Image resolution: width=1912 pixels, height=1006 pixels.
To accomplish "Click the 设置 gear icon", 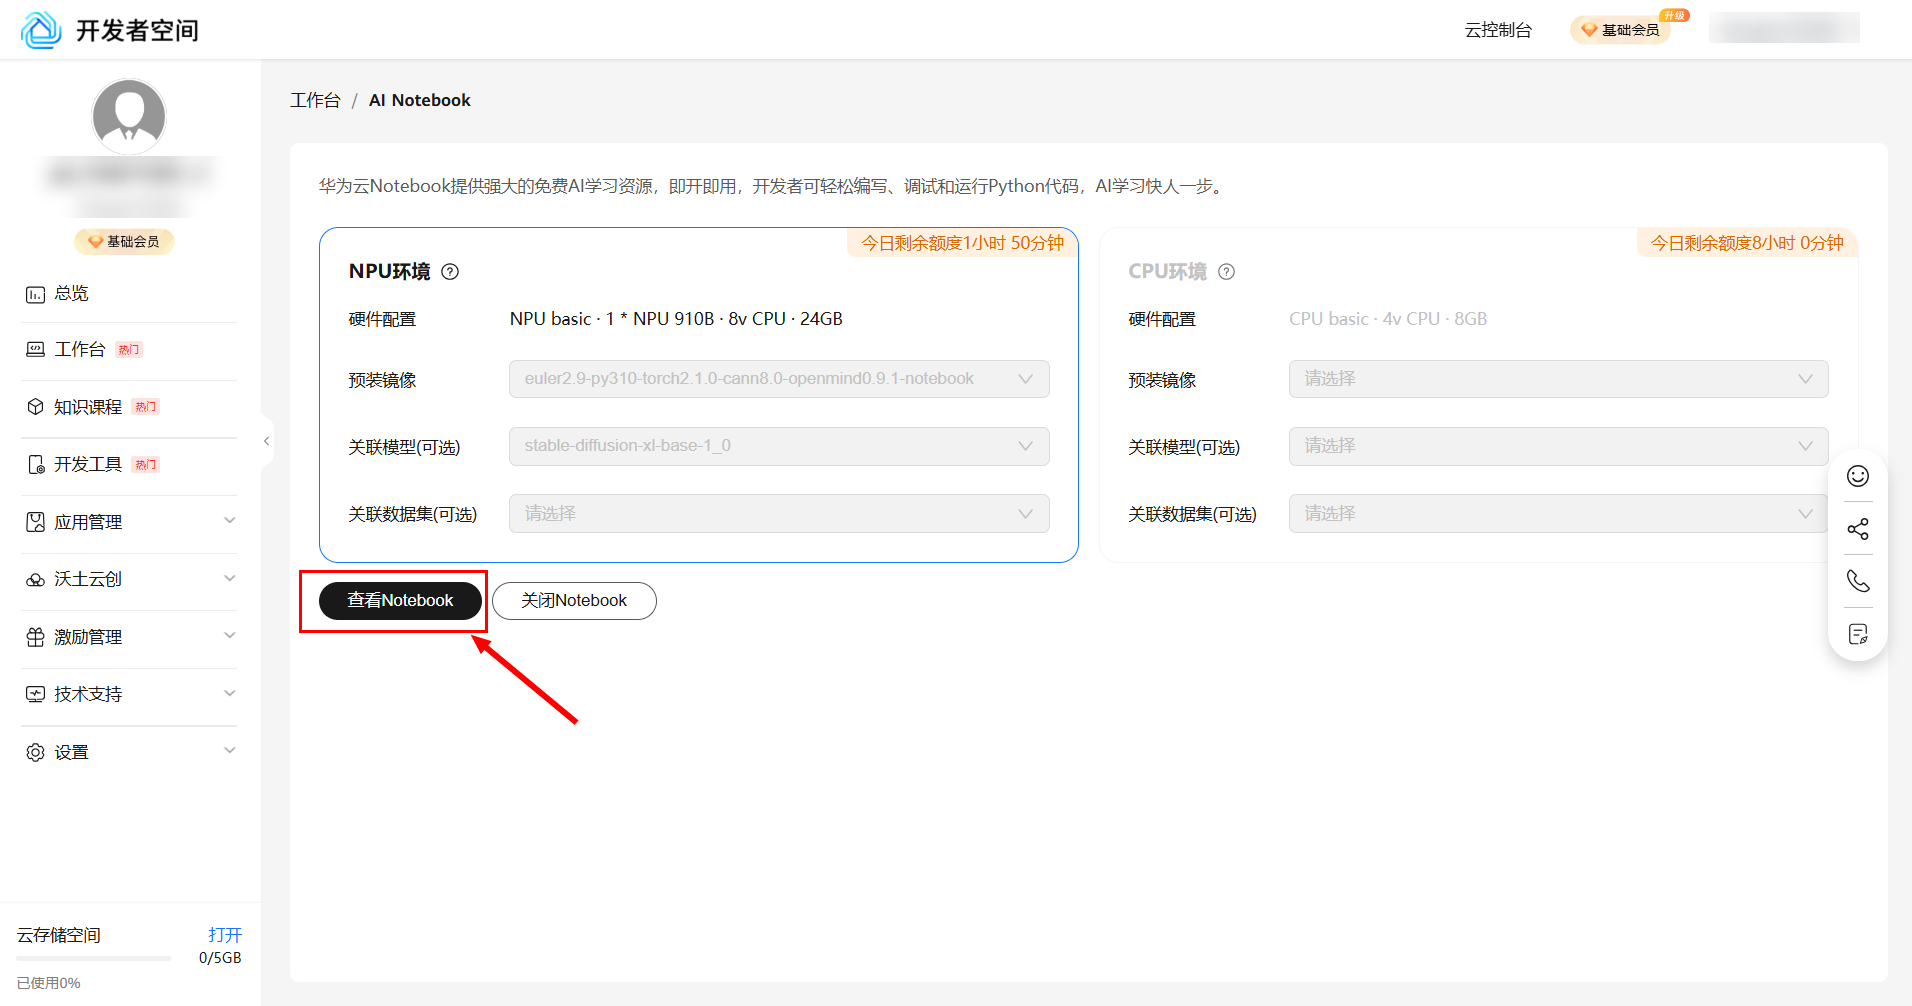I will pyautogui.click(x=35, y=752).
